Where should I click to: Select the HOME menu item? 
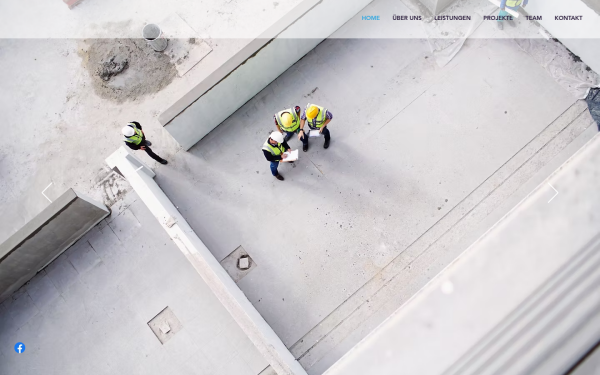click(x=370, y=18)
